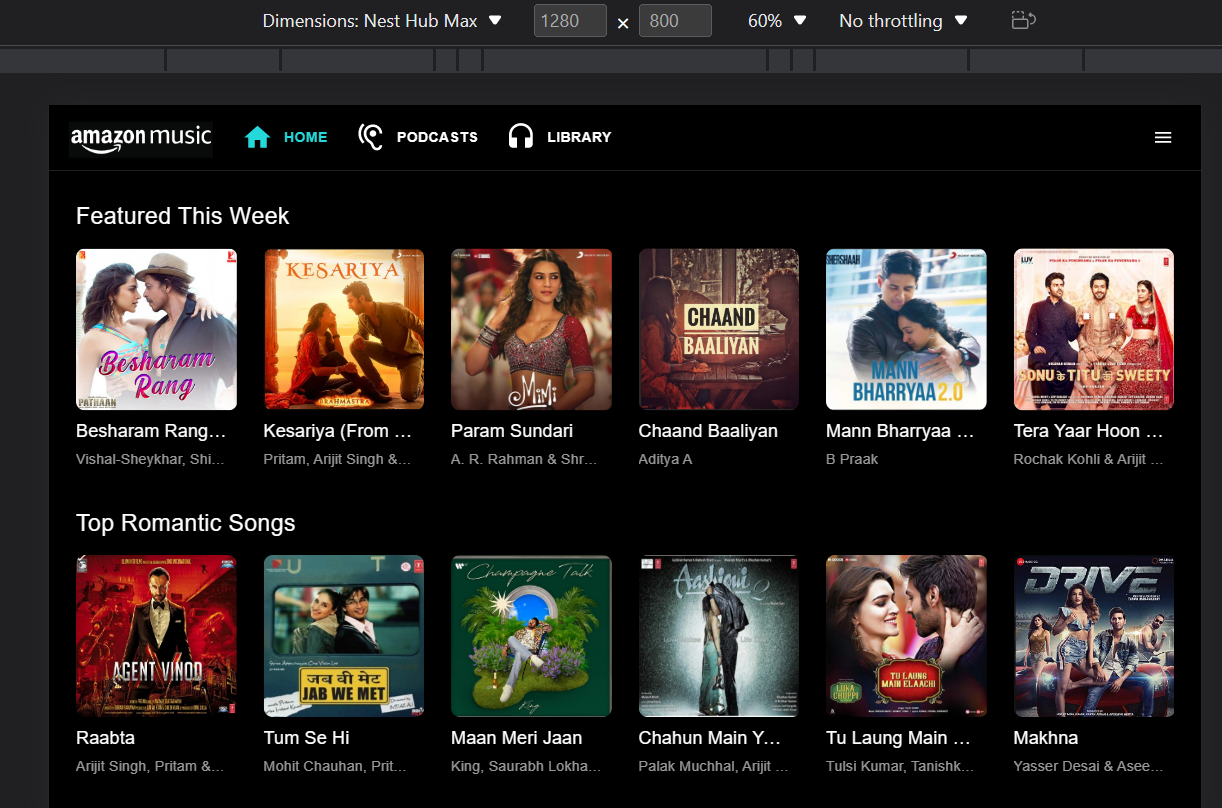The height and width of the screenshot is (808, 1222).
Task: Click artist text B Praak
Action: tap(852, 459)
